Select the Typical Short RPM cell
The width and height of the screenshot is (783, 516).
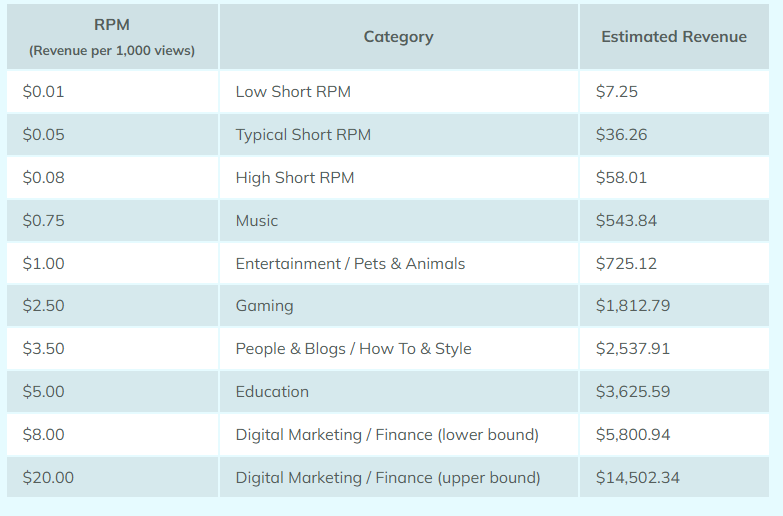click(x=398, y=134)
